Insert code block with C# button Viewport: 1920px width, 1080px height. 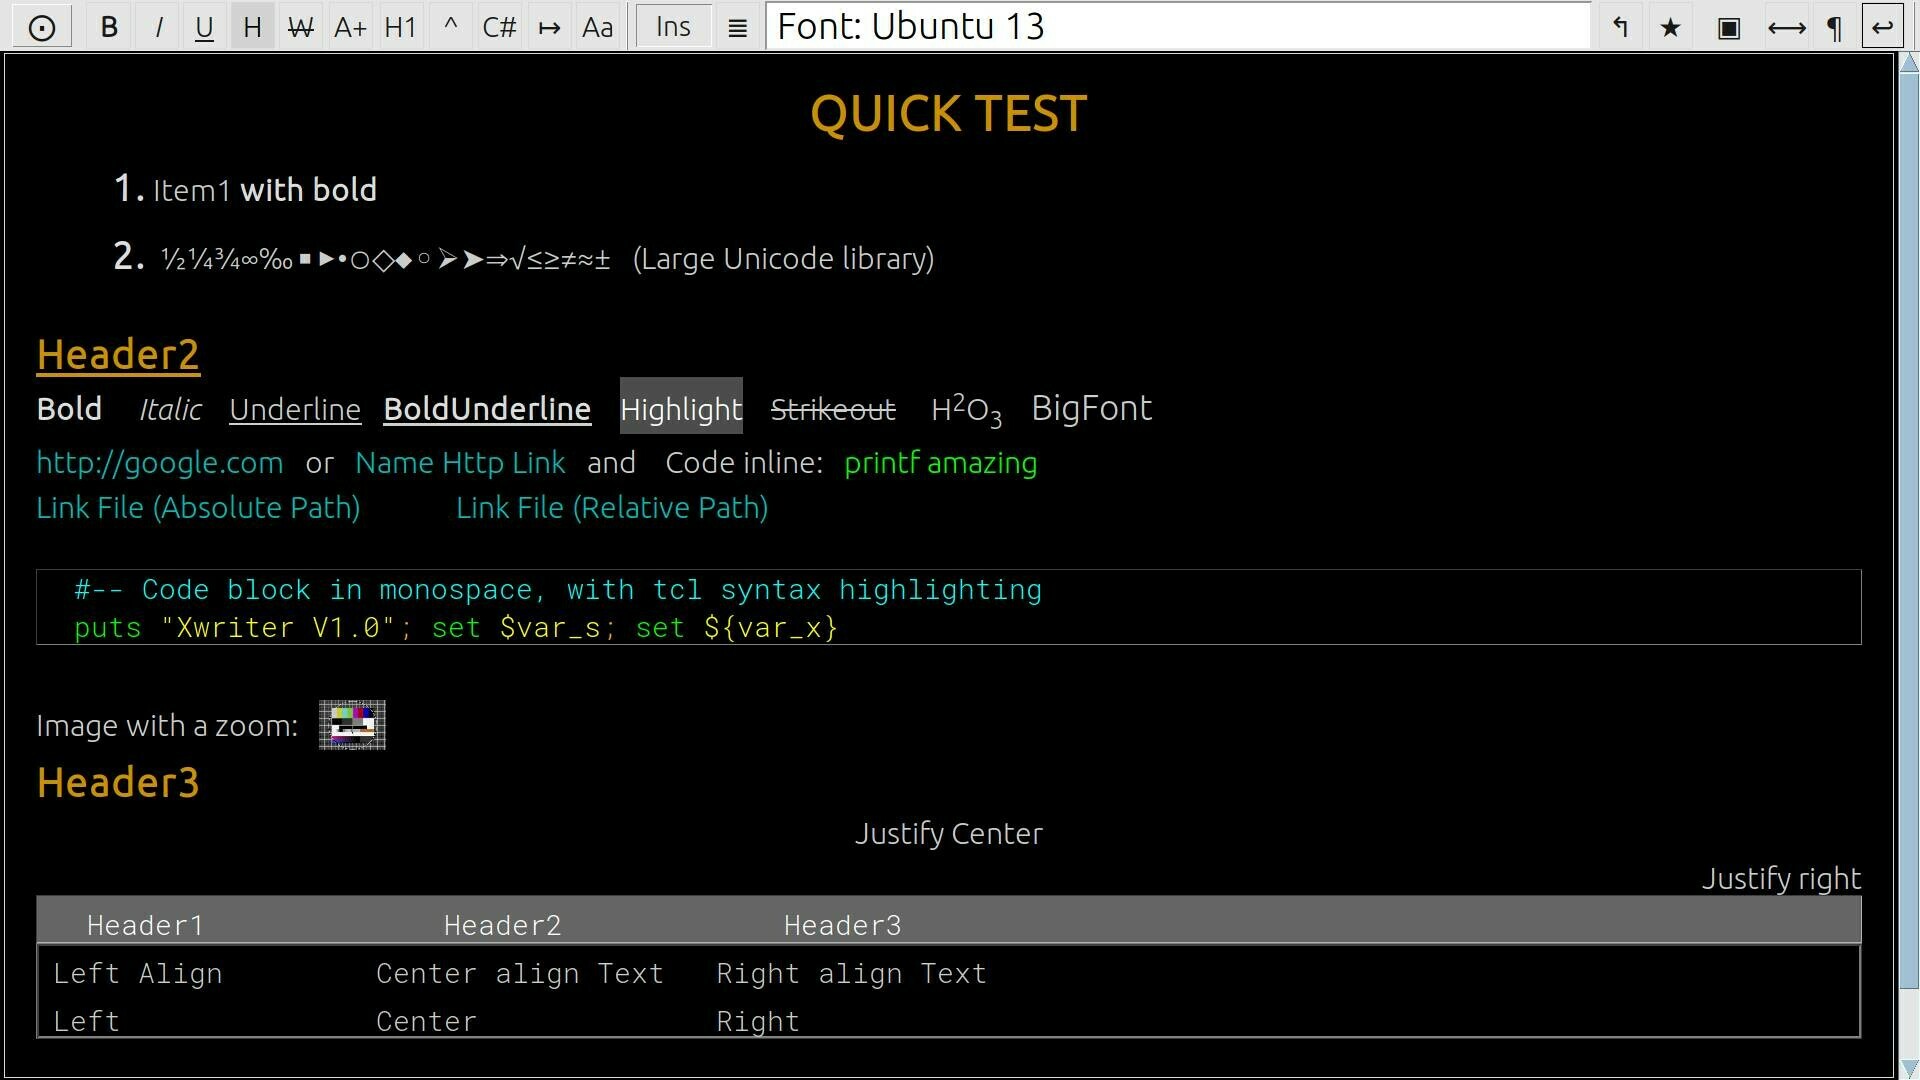pyautogui.click(x=499, y=27)
